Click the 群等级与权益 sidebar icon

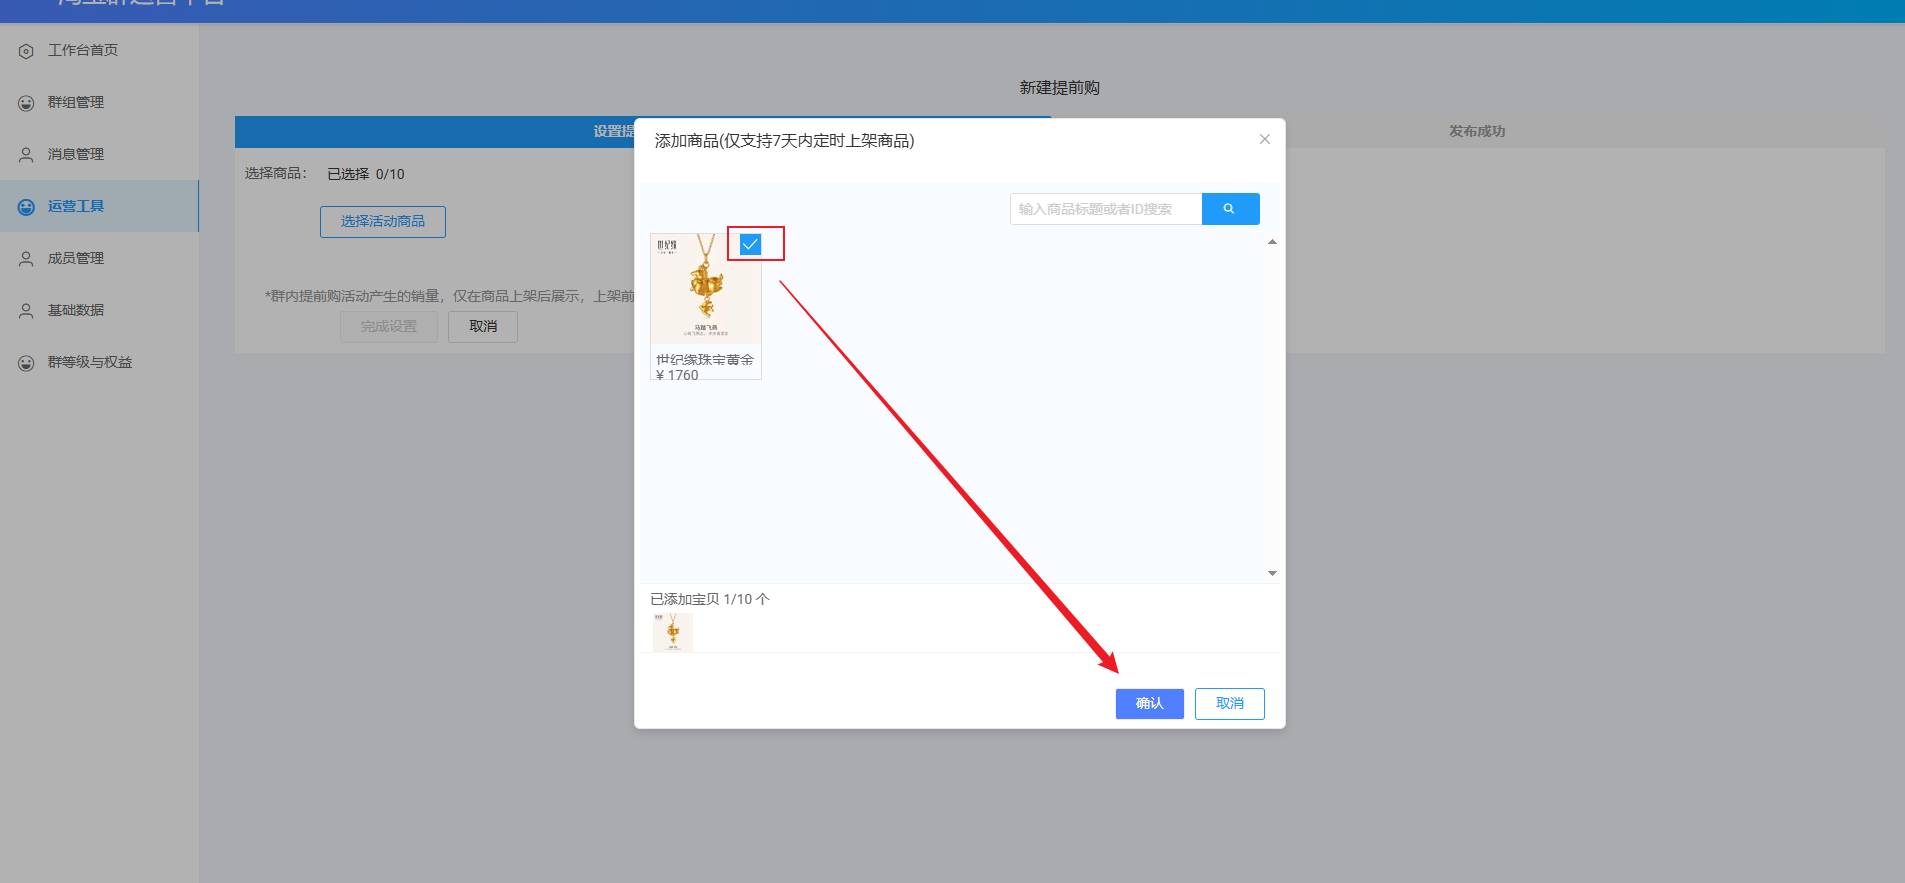tap(26, 363)
